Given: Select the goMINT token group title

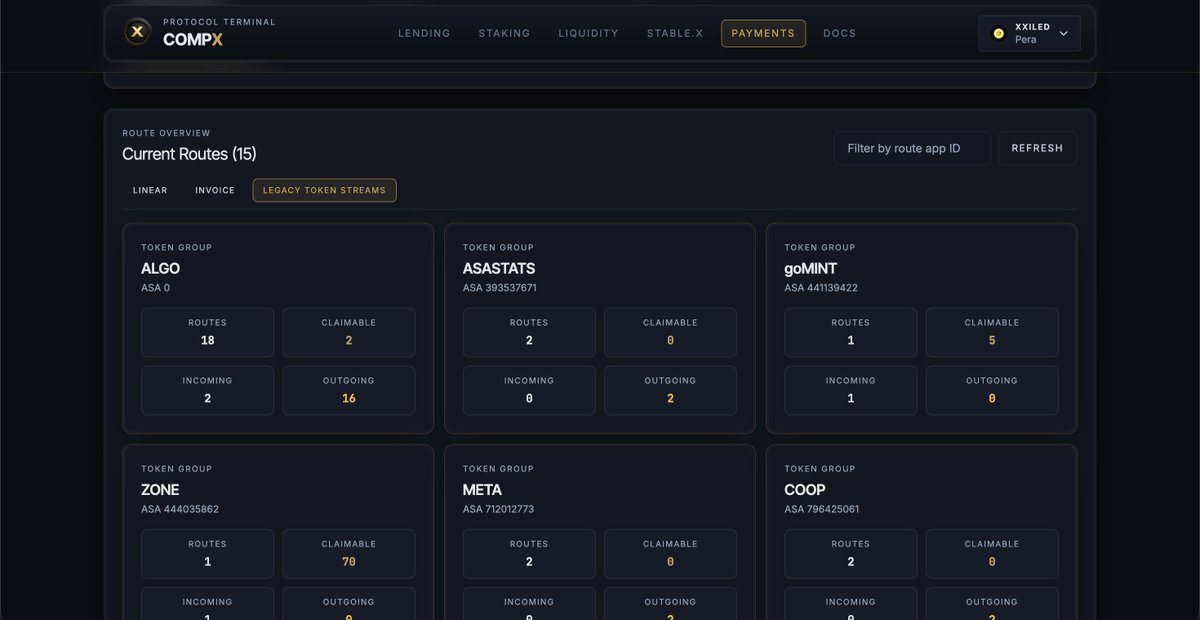Looking at the screenshot, I should [810, 269].
